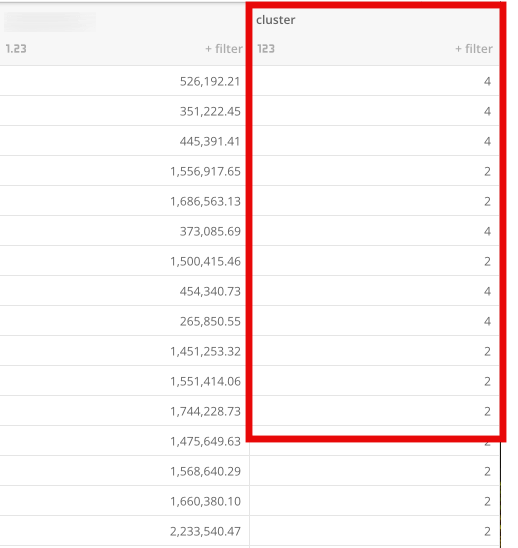Select the cluster column header
The height and width of the screenshot is (548, 518).
click(x=276, y=20)
